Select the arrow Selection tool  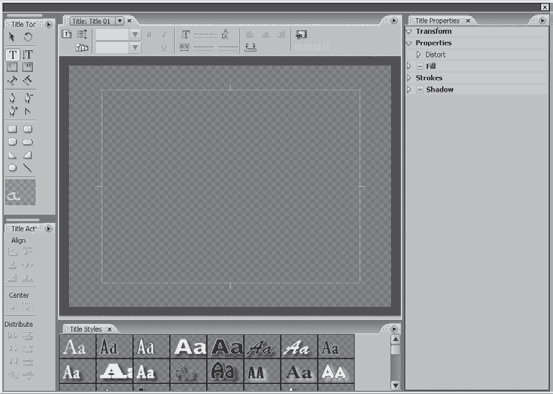click(12, 37)
